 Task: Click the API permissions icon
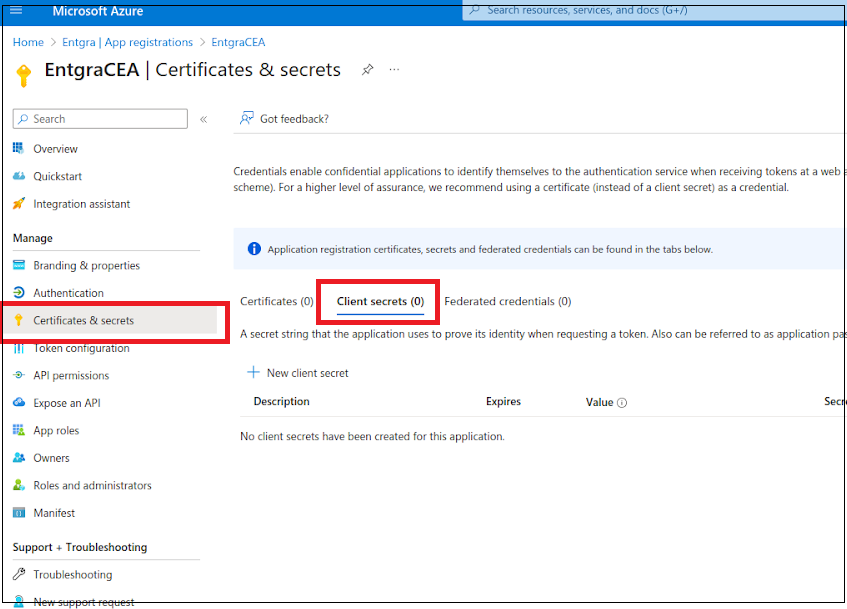pos(19,374)
